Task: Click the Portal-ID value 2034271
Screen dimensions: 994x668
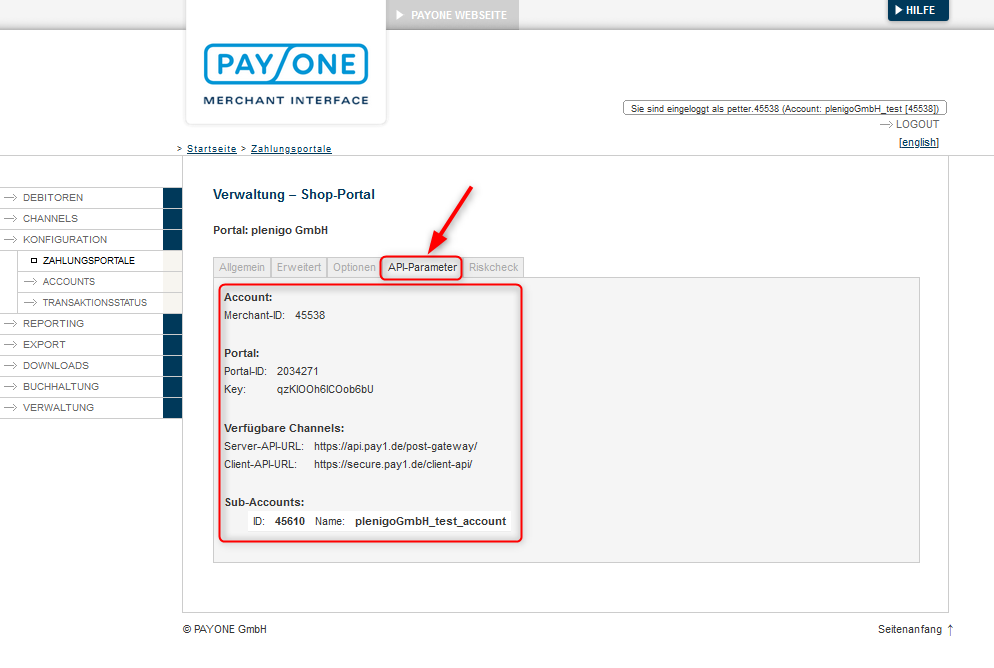Action: click(297, 371)
